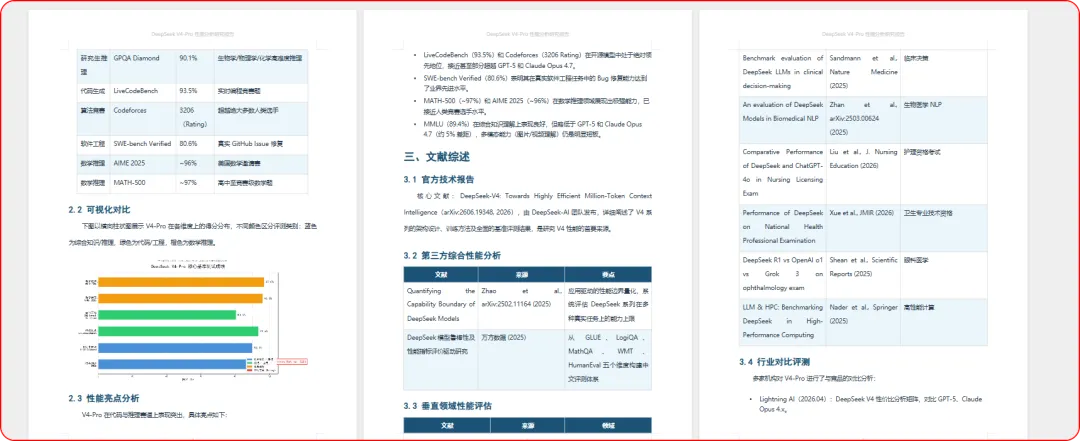Click the '3.4 行业对比评测' heading
This screenshot has width=1080, height=441.
click(x=774, y=362)
